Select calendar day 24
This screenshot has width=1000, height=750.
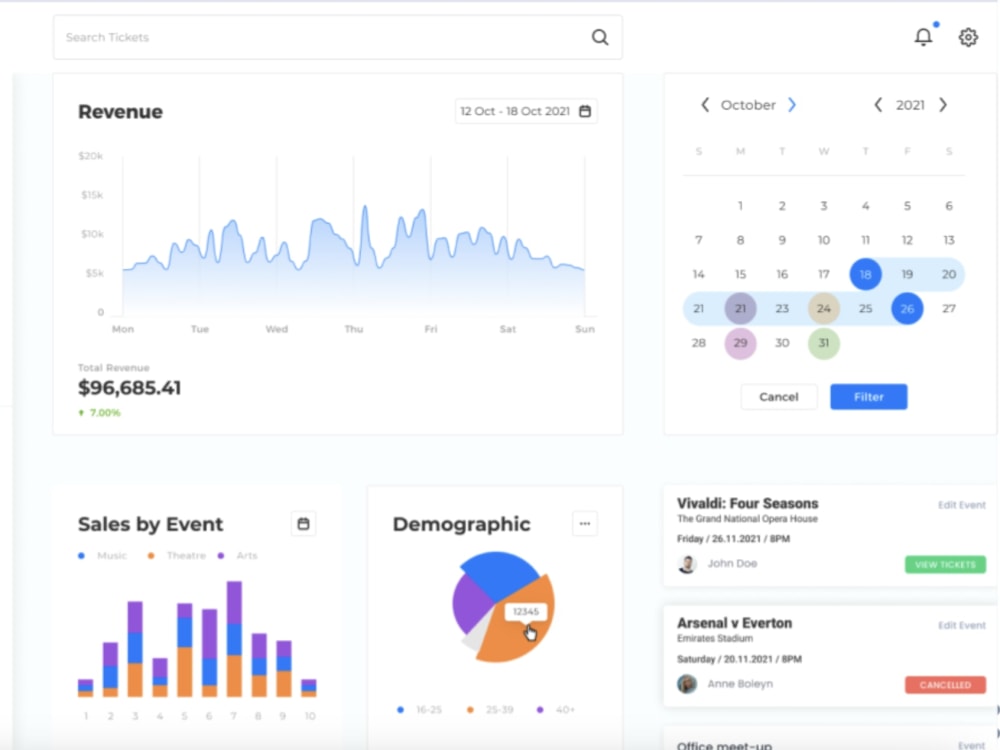(x=824, y=309)
